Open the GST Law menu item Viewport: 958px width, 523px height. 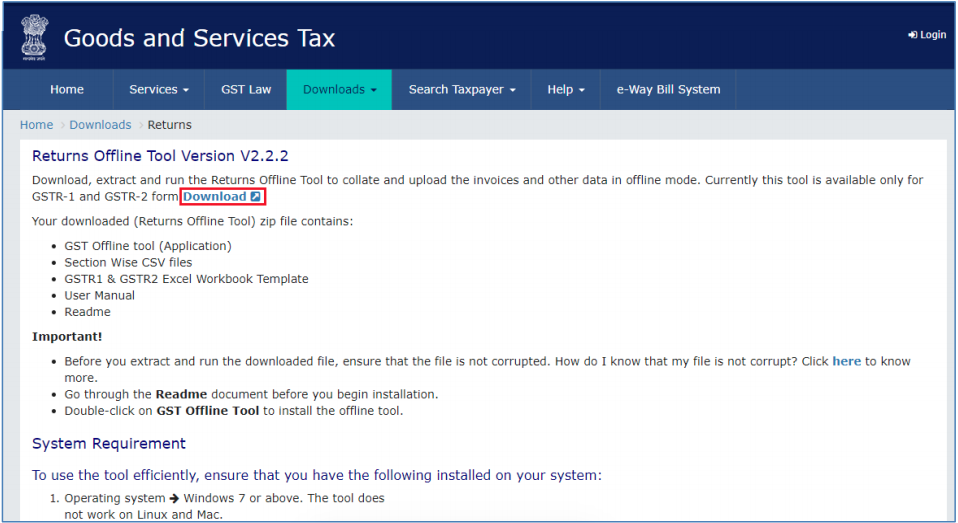tap(246, 89)
